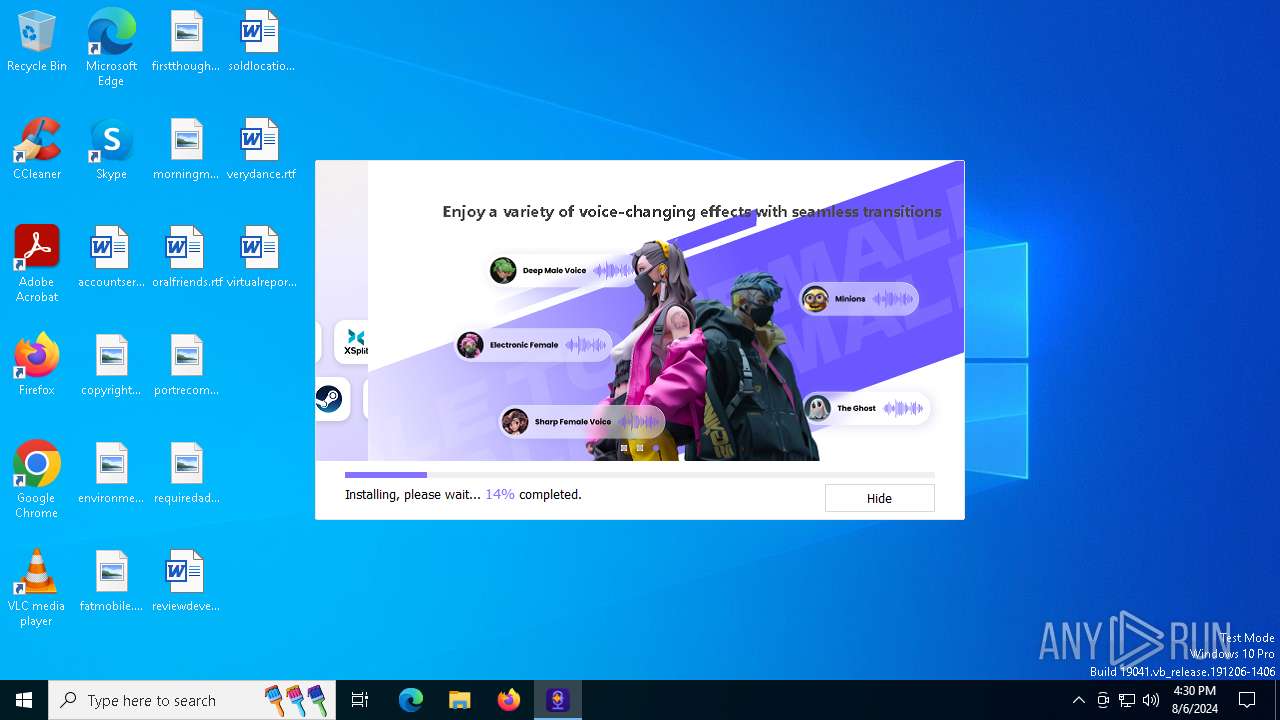
Task: Open Task View on taskbar
Action: pyautogui.click(x=360, y=700)
